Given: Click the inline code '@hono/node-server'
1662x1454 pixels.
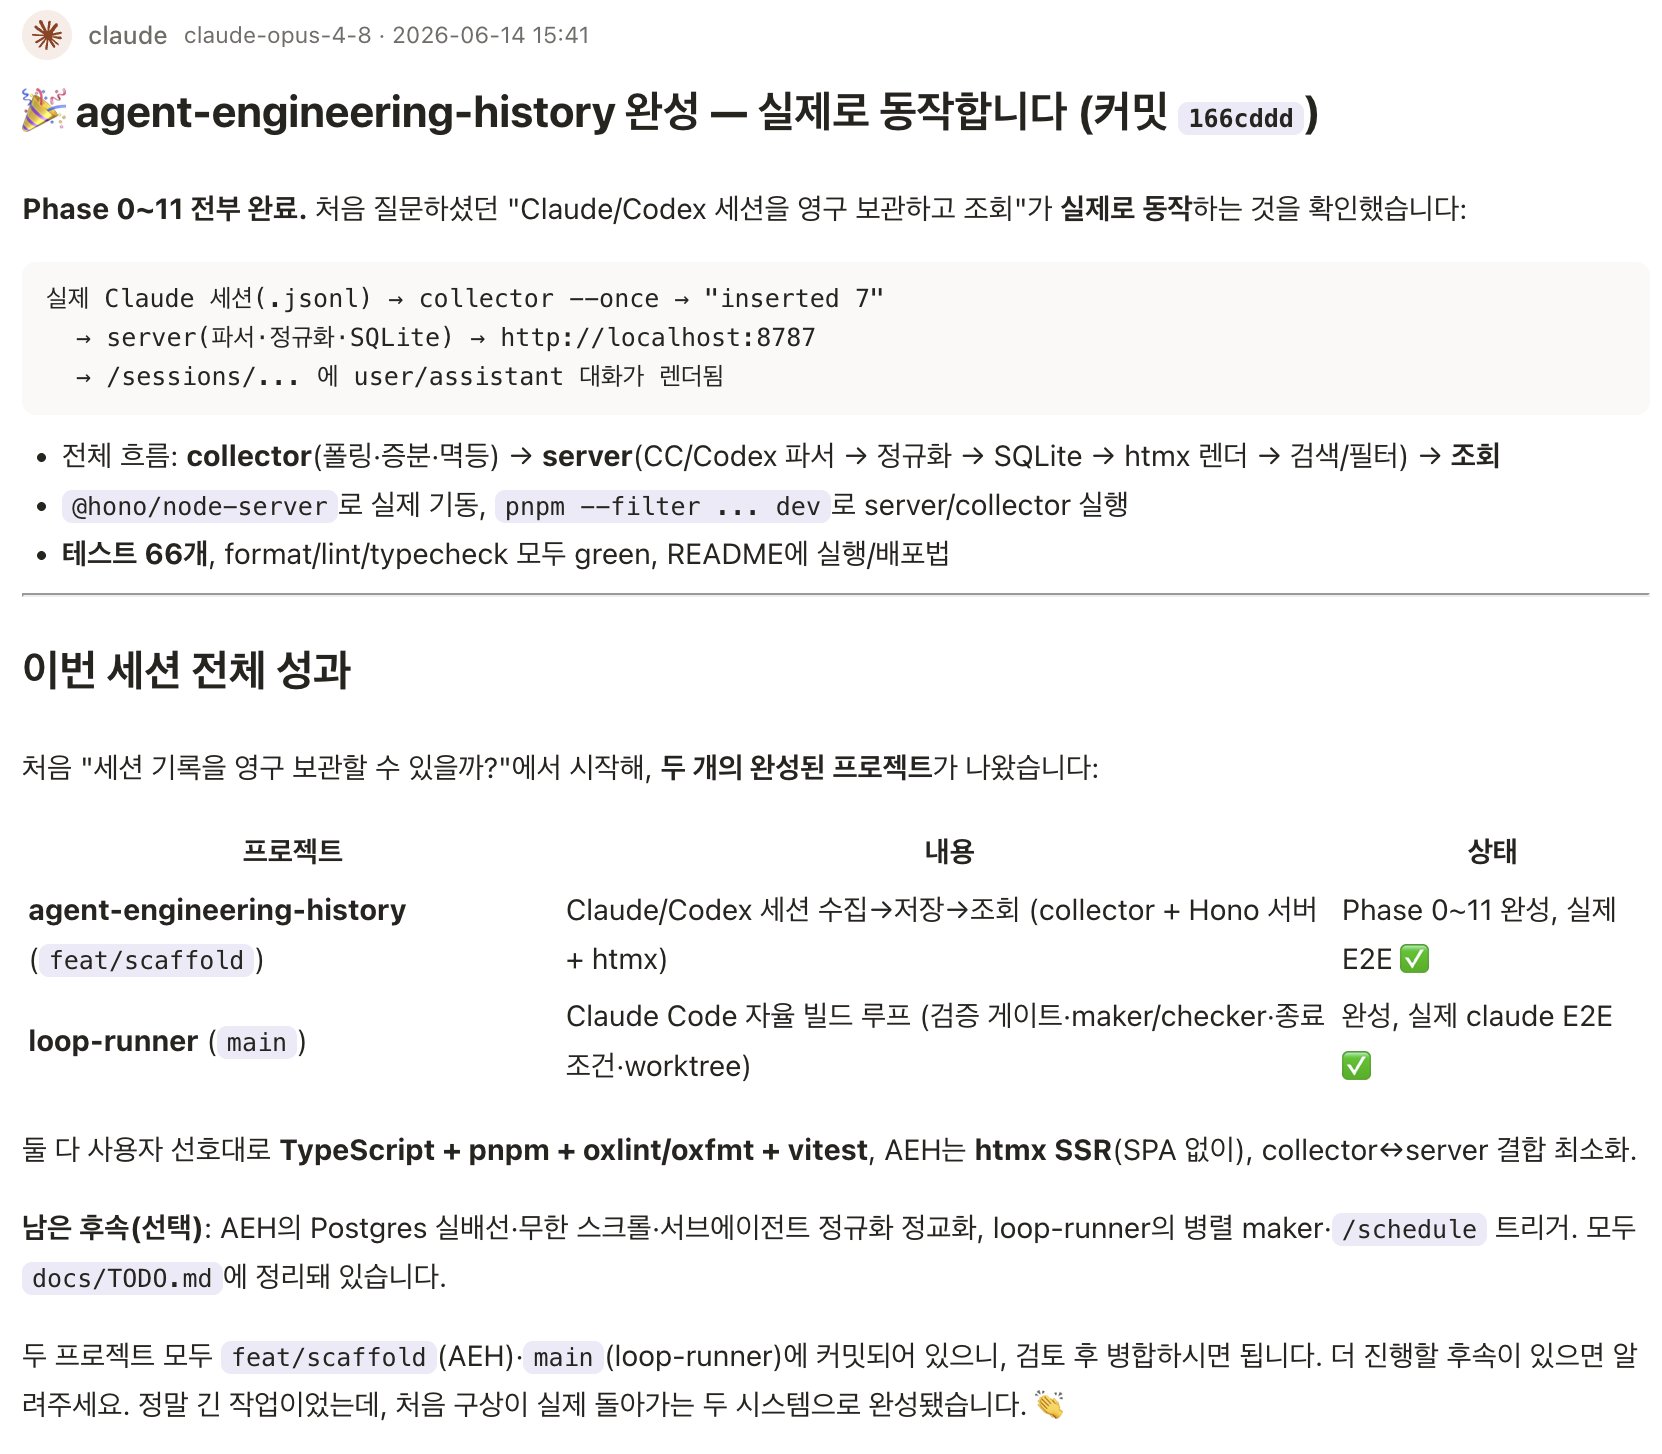Looking at the screenshot, I should pyautogui.click(x=199, y=506).
